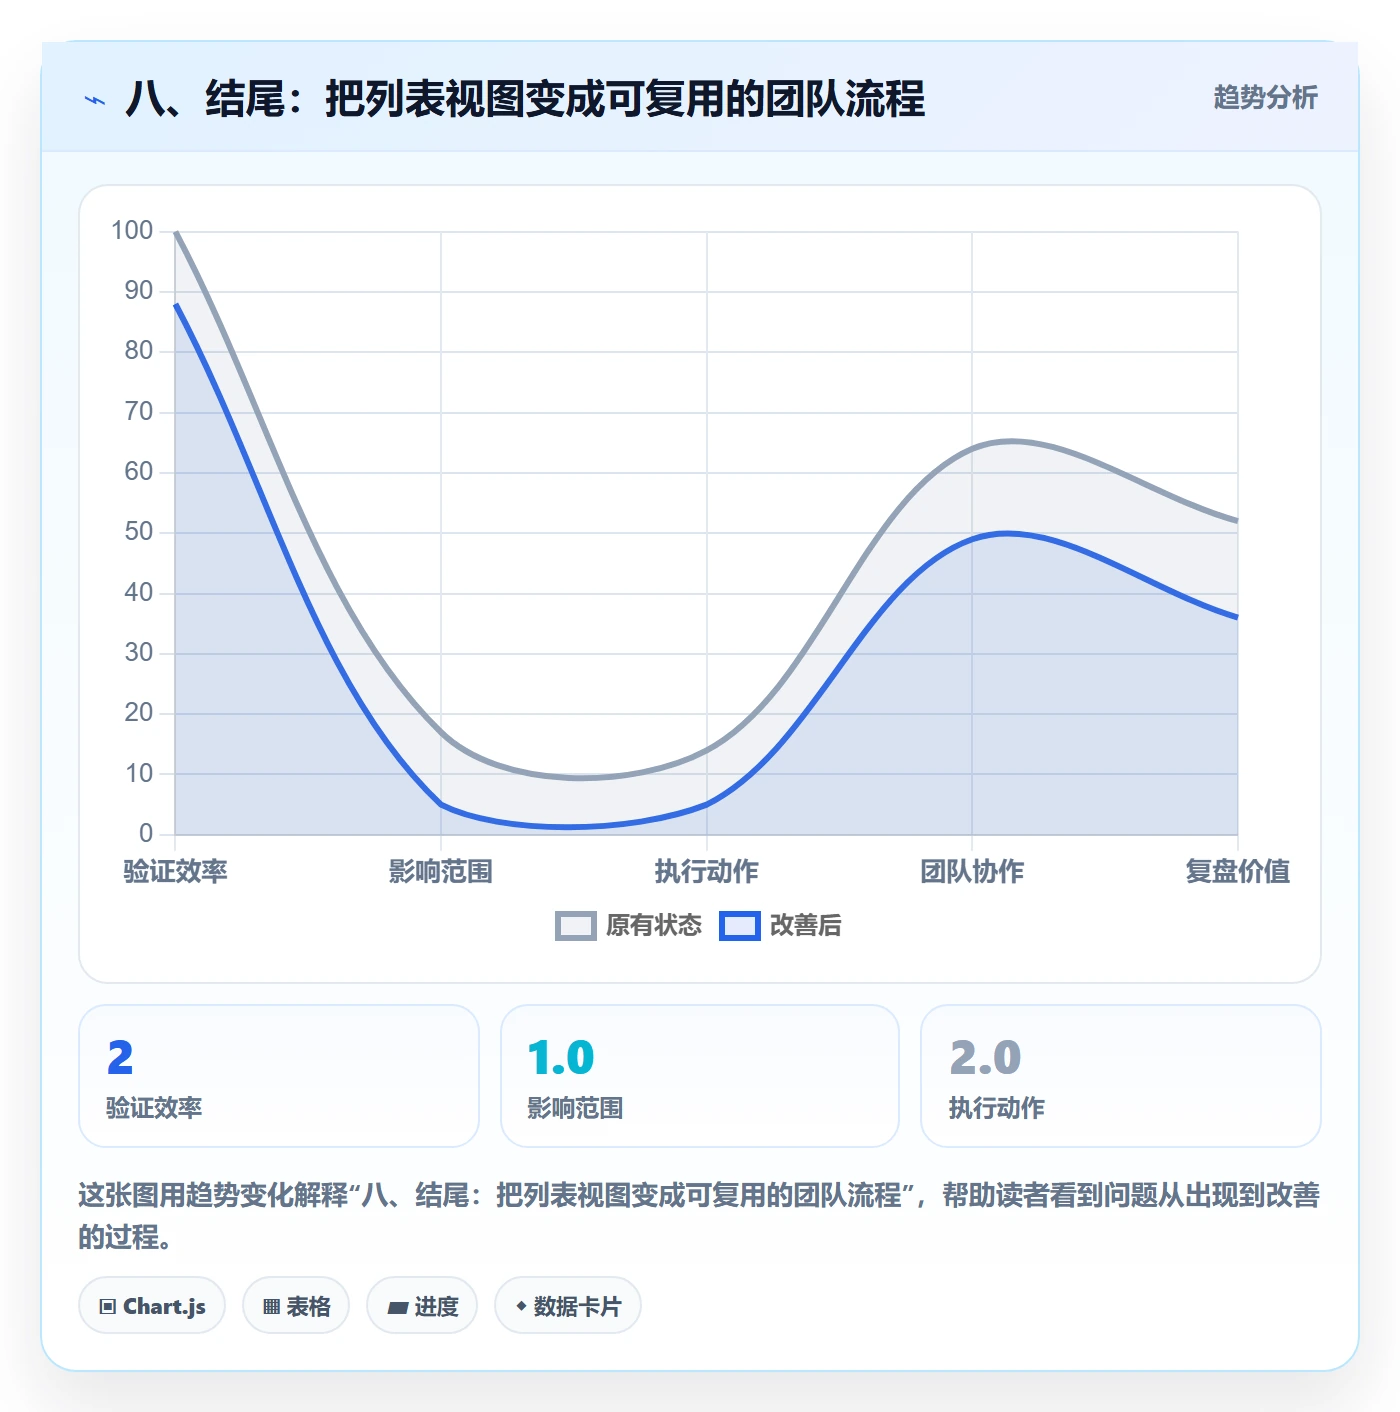Click the 原有状态 legend label
The image size is (1400, 1412).
(x=654, y=926)
